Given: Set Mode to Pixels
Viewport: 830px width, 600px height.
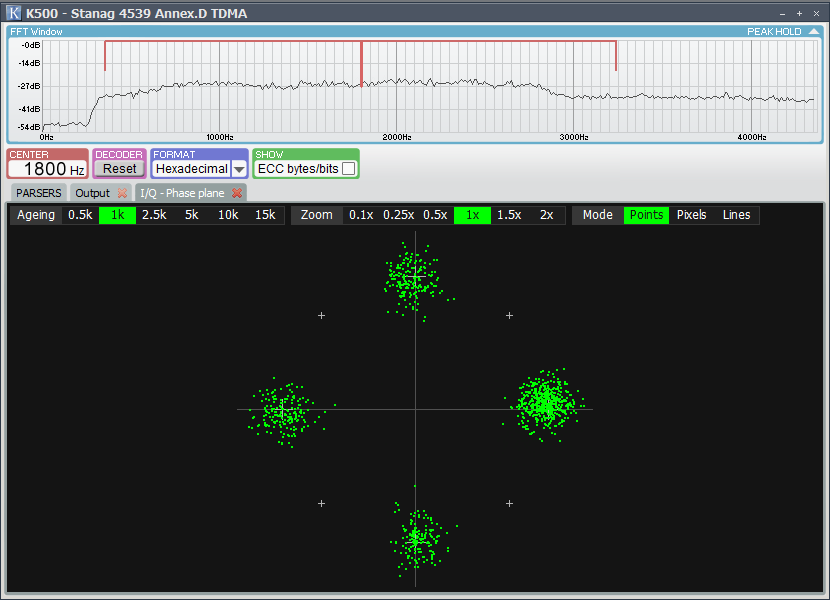Looking at the screenshot, I should pyautogui.click(x=691, y=215).
